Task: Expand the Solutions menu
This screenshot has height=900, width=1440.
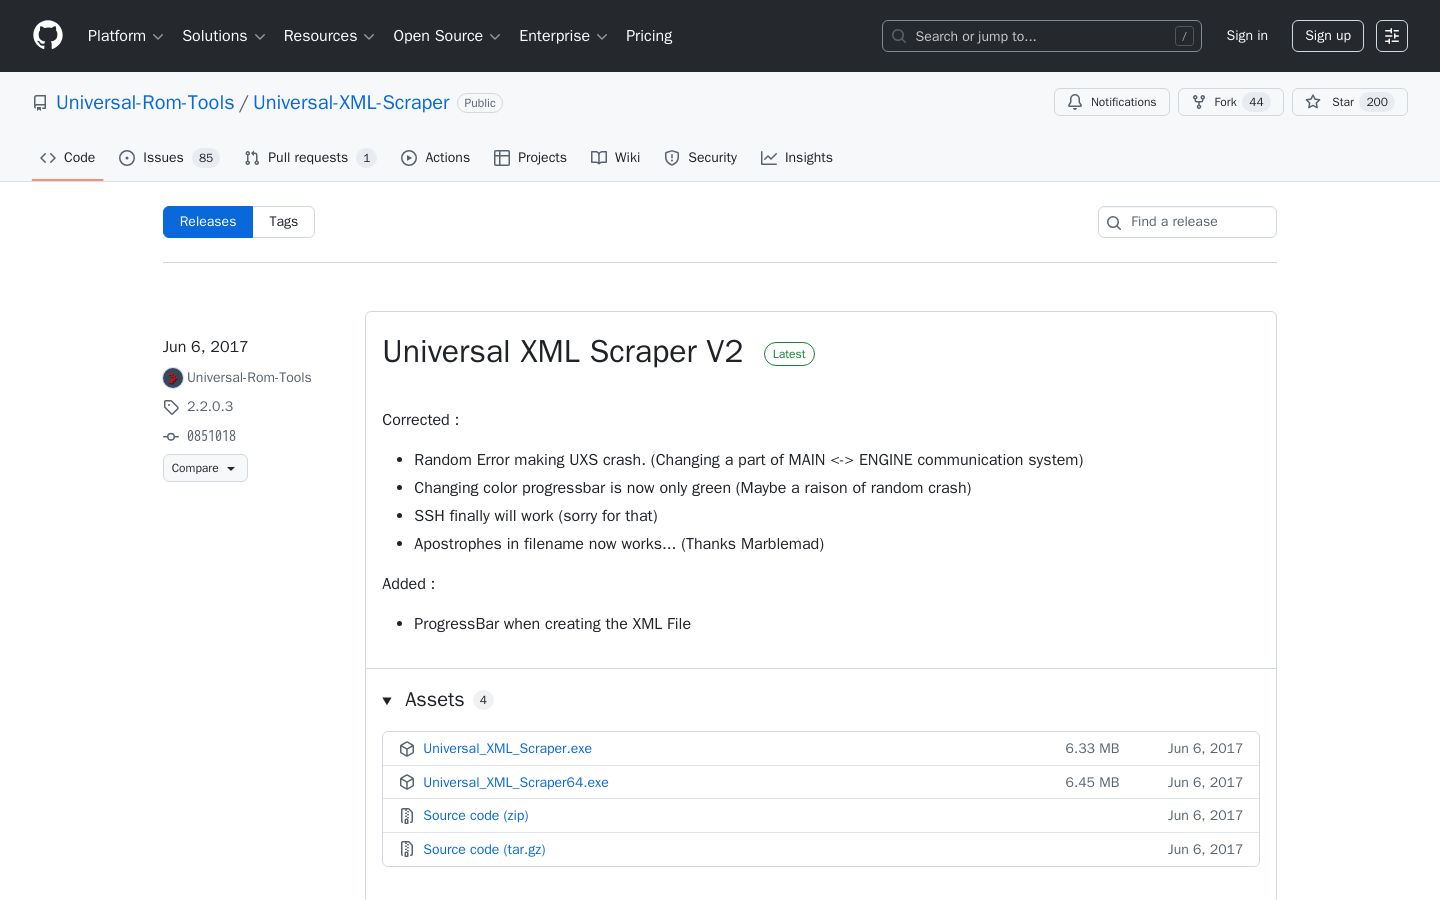Action: [x=224, y=36]
